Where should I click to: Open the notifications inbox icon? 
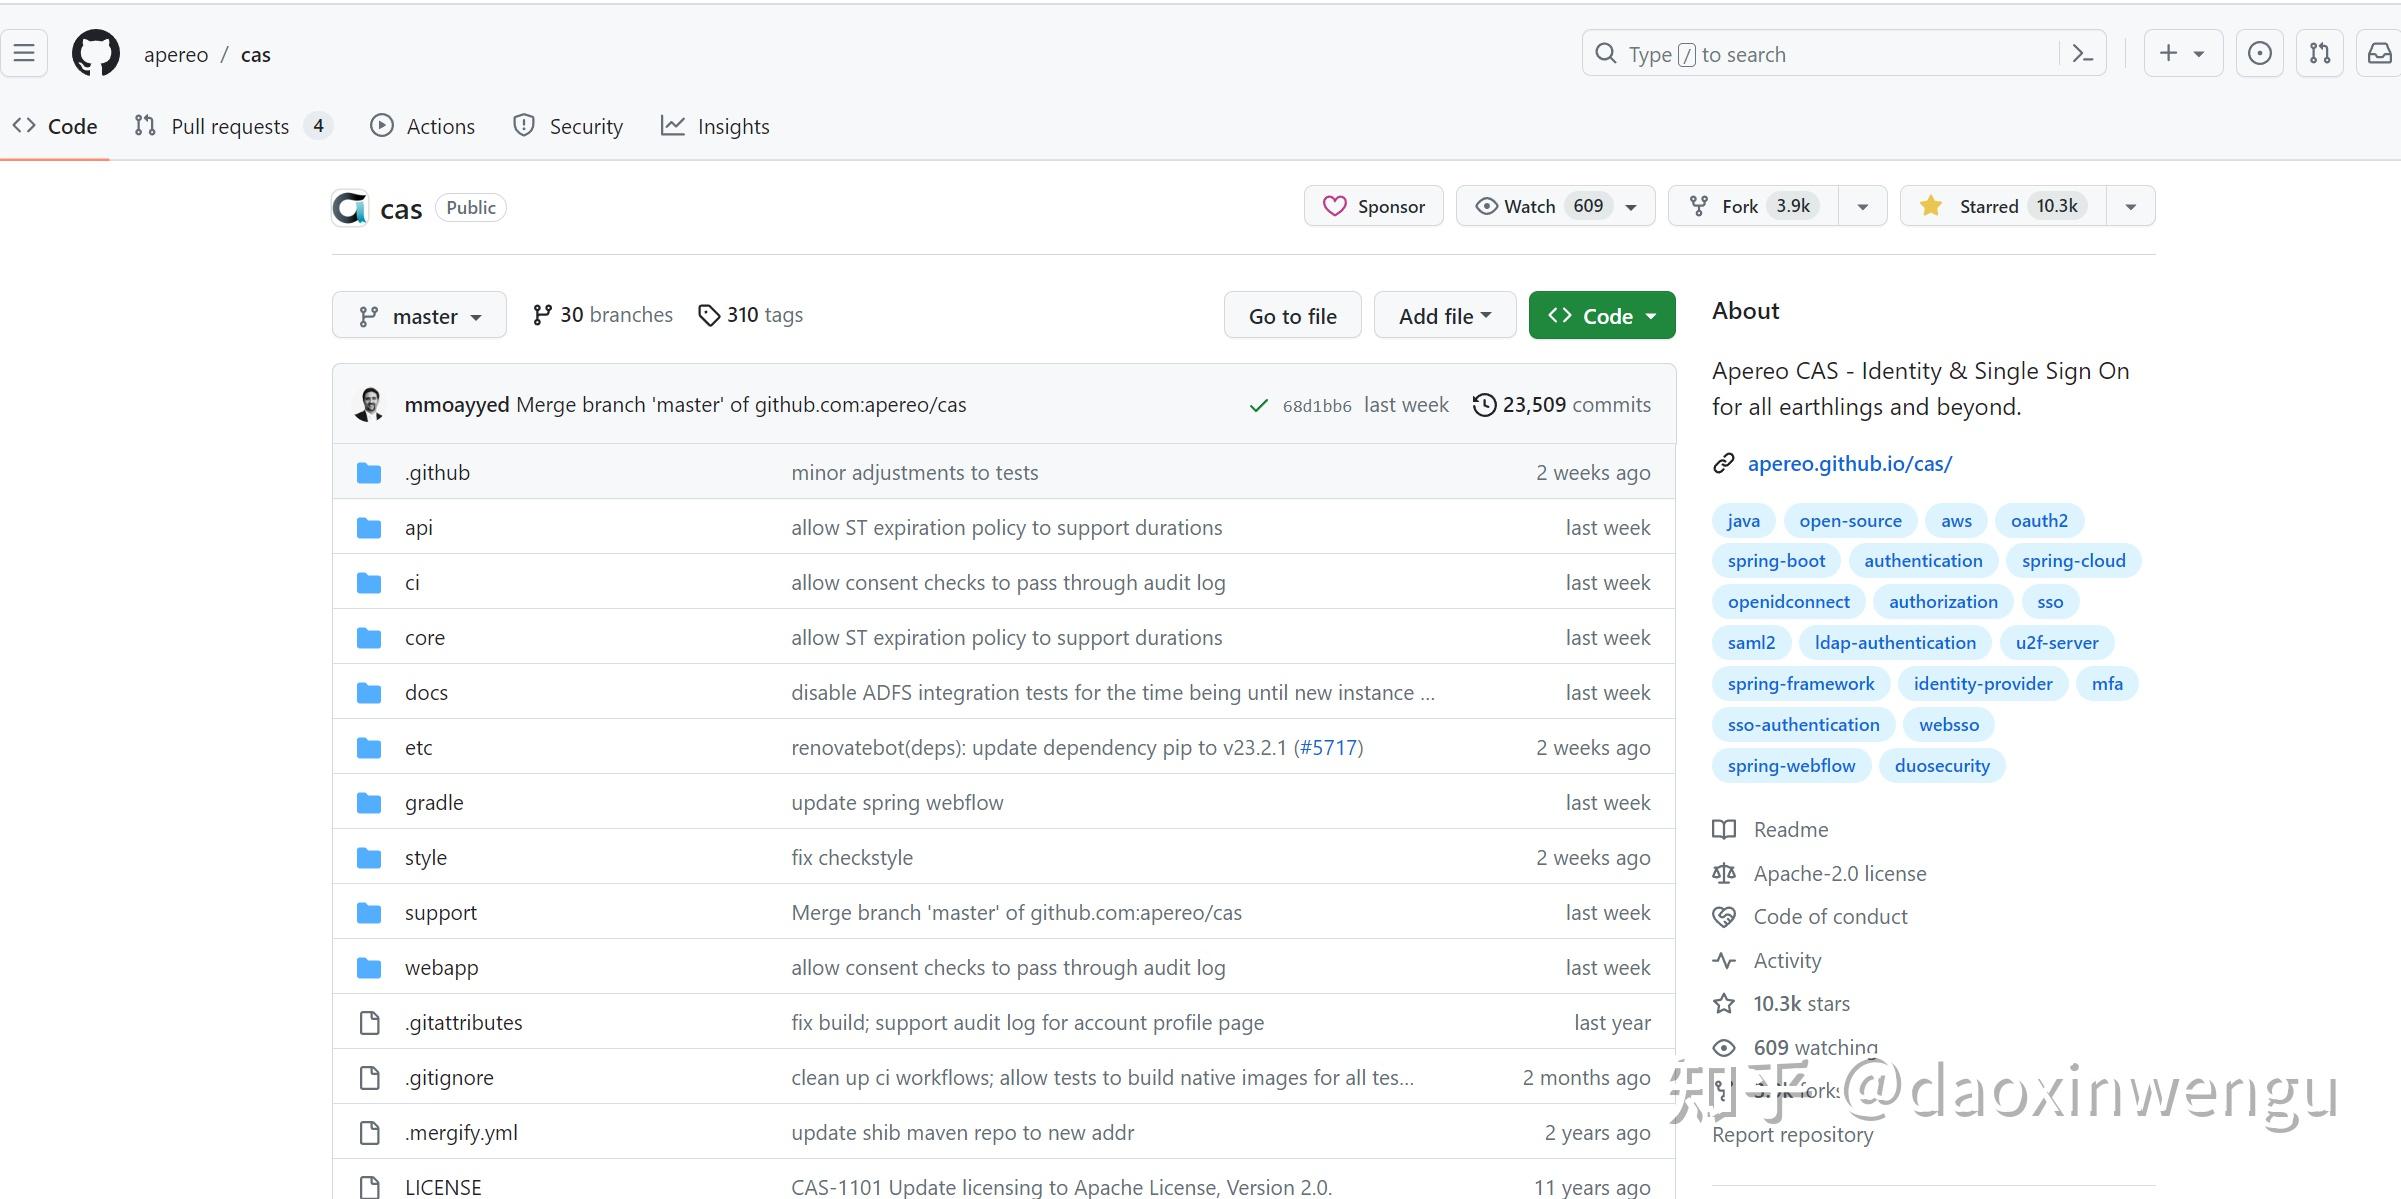pos(2379,53)
